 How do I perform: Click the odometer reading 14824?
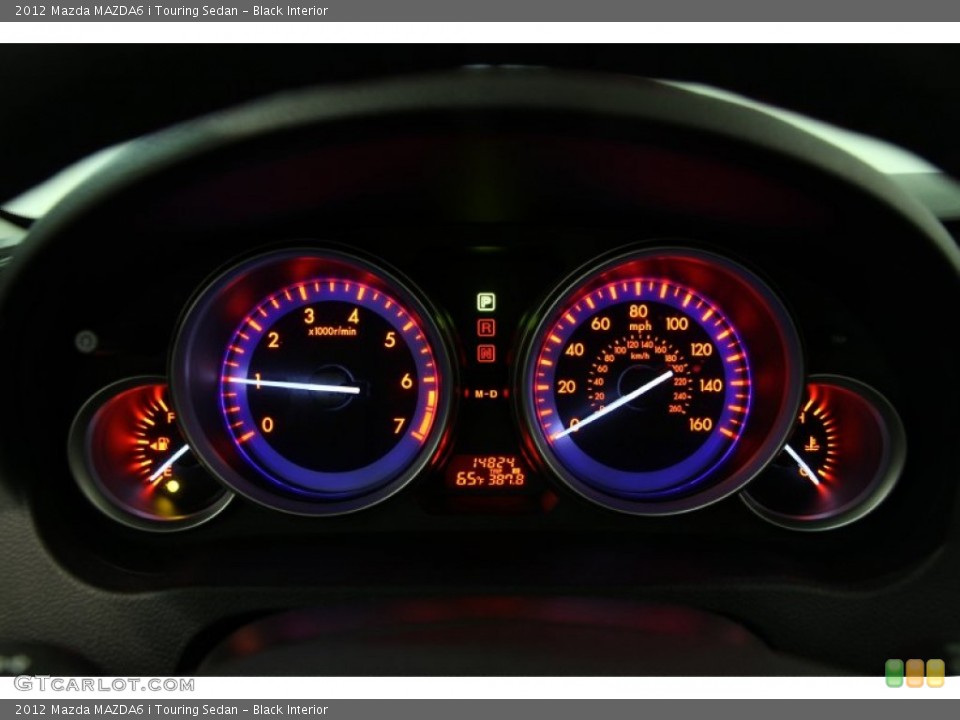[493, 463]
